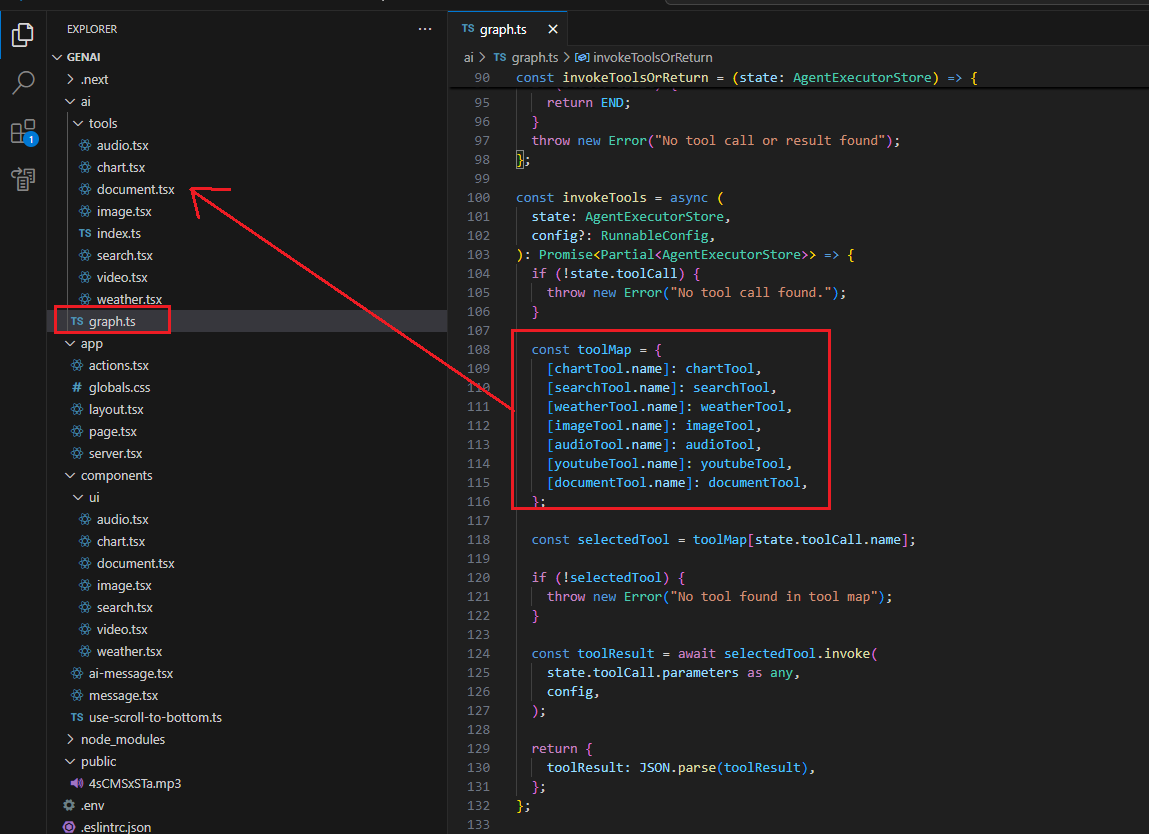Screen dimensions: 1149x834
Task: Open the page.tsx file
Action: [112, 432]
